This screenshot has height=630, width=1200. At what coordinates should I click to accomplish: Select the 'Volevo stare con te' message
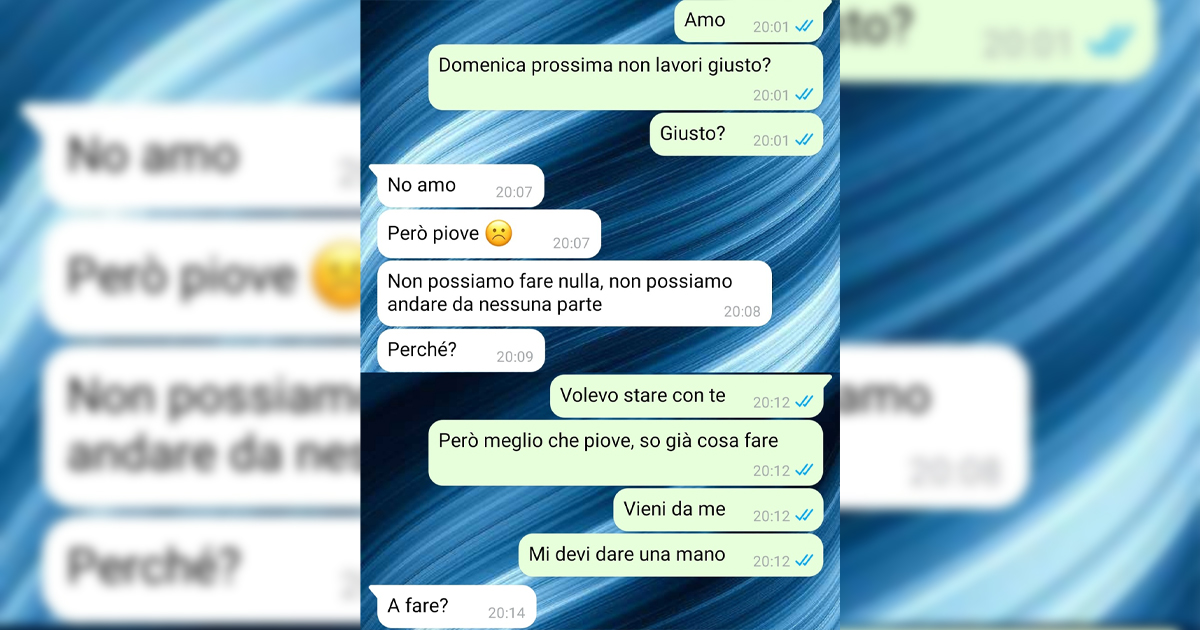[x=688, y=396]
